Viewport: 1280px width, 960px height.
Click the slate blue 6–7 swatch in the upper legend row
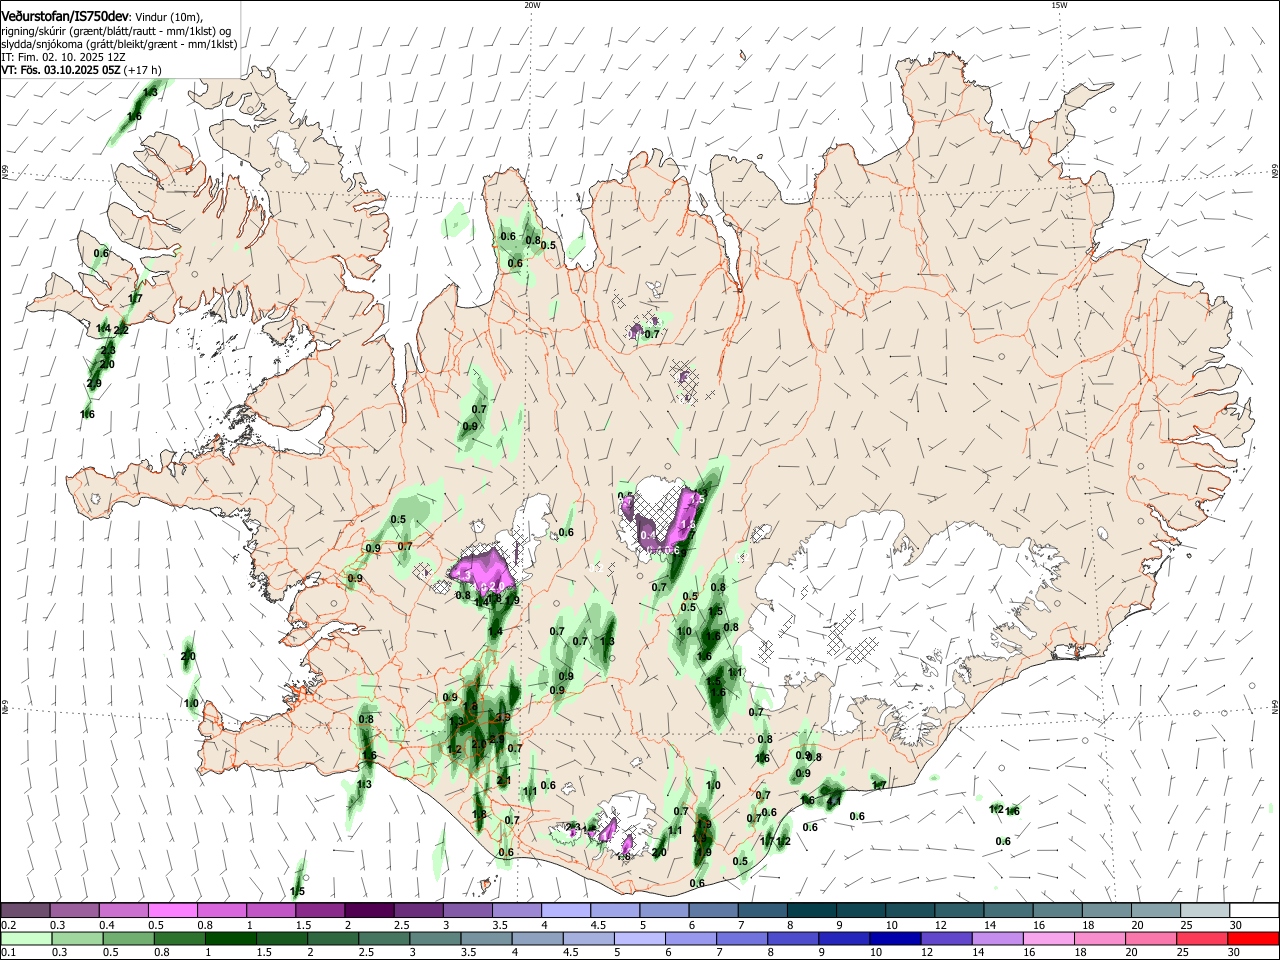pos(713,911)
